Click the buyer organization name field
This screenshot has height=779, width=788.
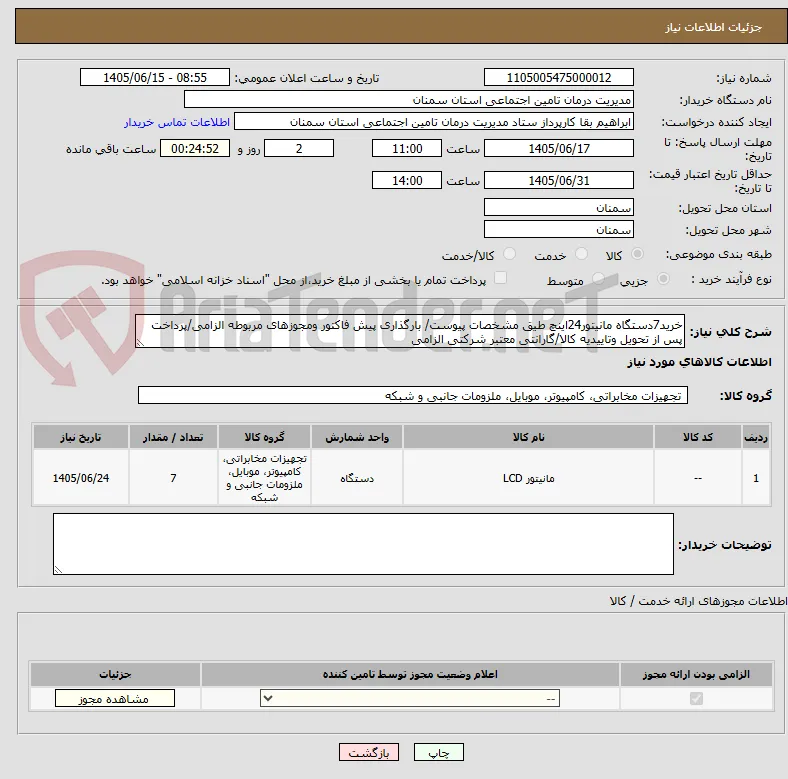[409, 100]
